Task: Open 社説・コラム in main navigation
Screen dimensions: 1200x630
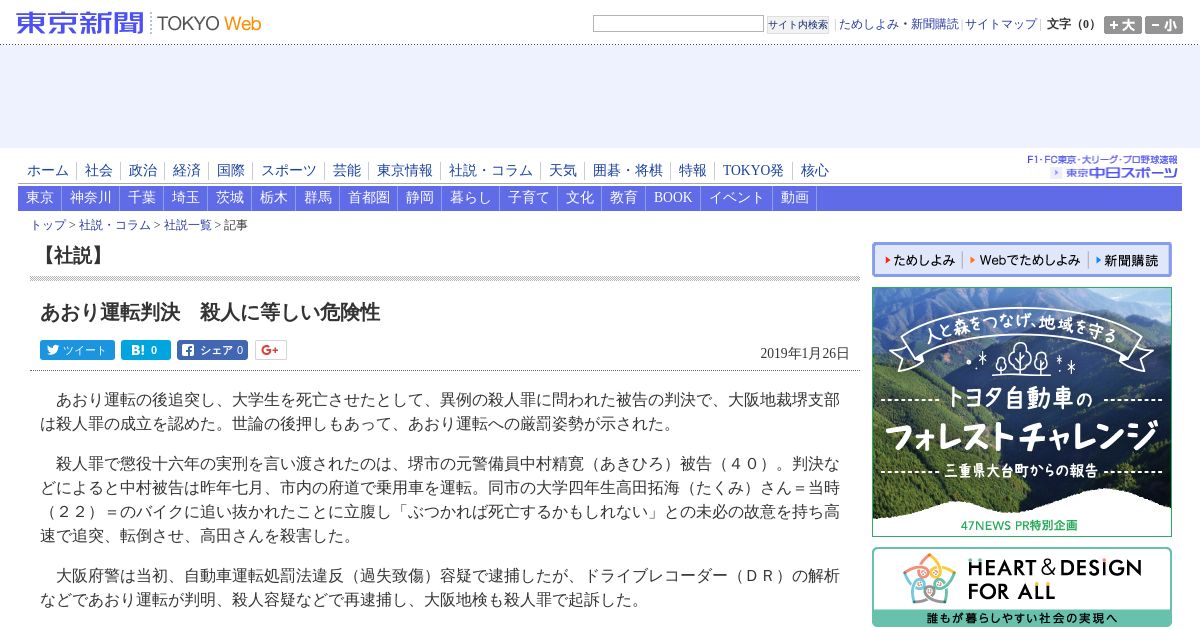Action: pyautogui.click(x=490, y=171)
